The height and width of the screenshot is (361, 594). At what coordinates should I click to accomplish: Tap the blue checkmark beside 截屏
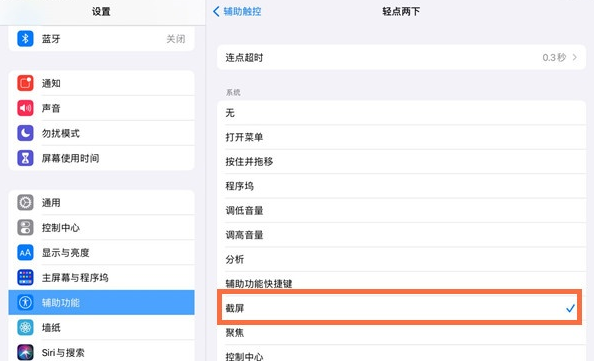tap(570, 308)
